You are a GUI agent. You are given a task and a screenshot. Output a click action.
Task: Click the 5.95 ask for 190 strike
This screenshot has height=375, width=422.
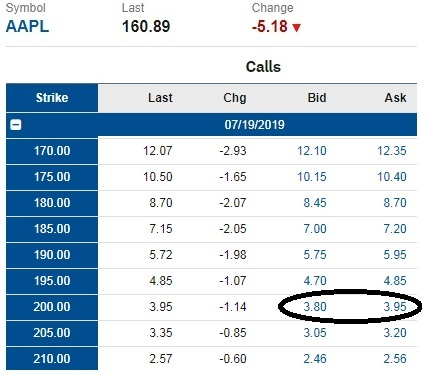[395, 255]
